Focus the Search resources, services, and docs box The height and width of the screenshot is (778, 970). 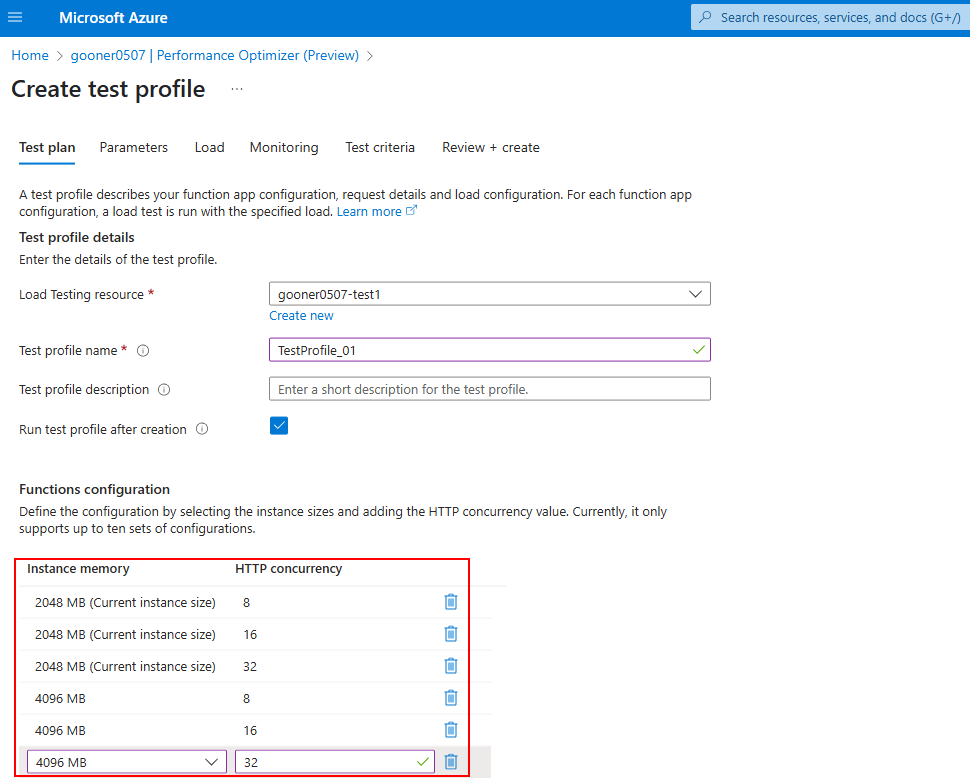click(830, 17)
